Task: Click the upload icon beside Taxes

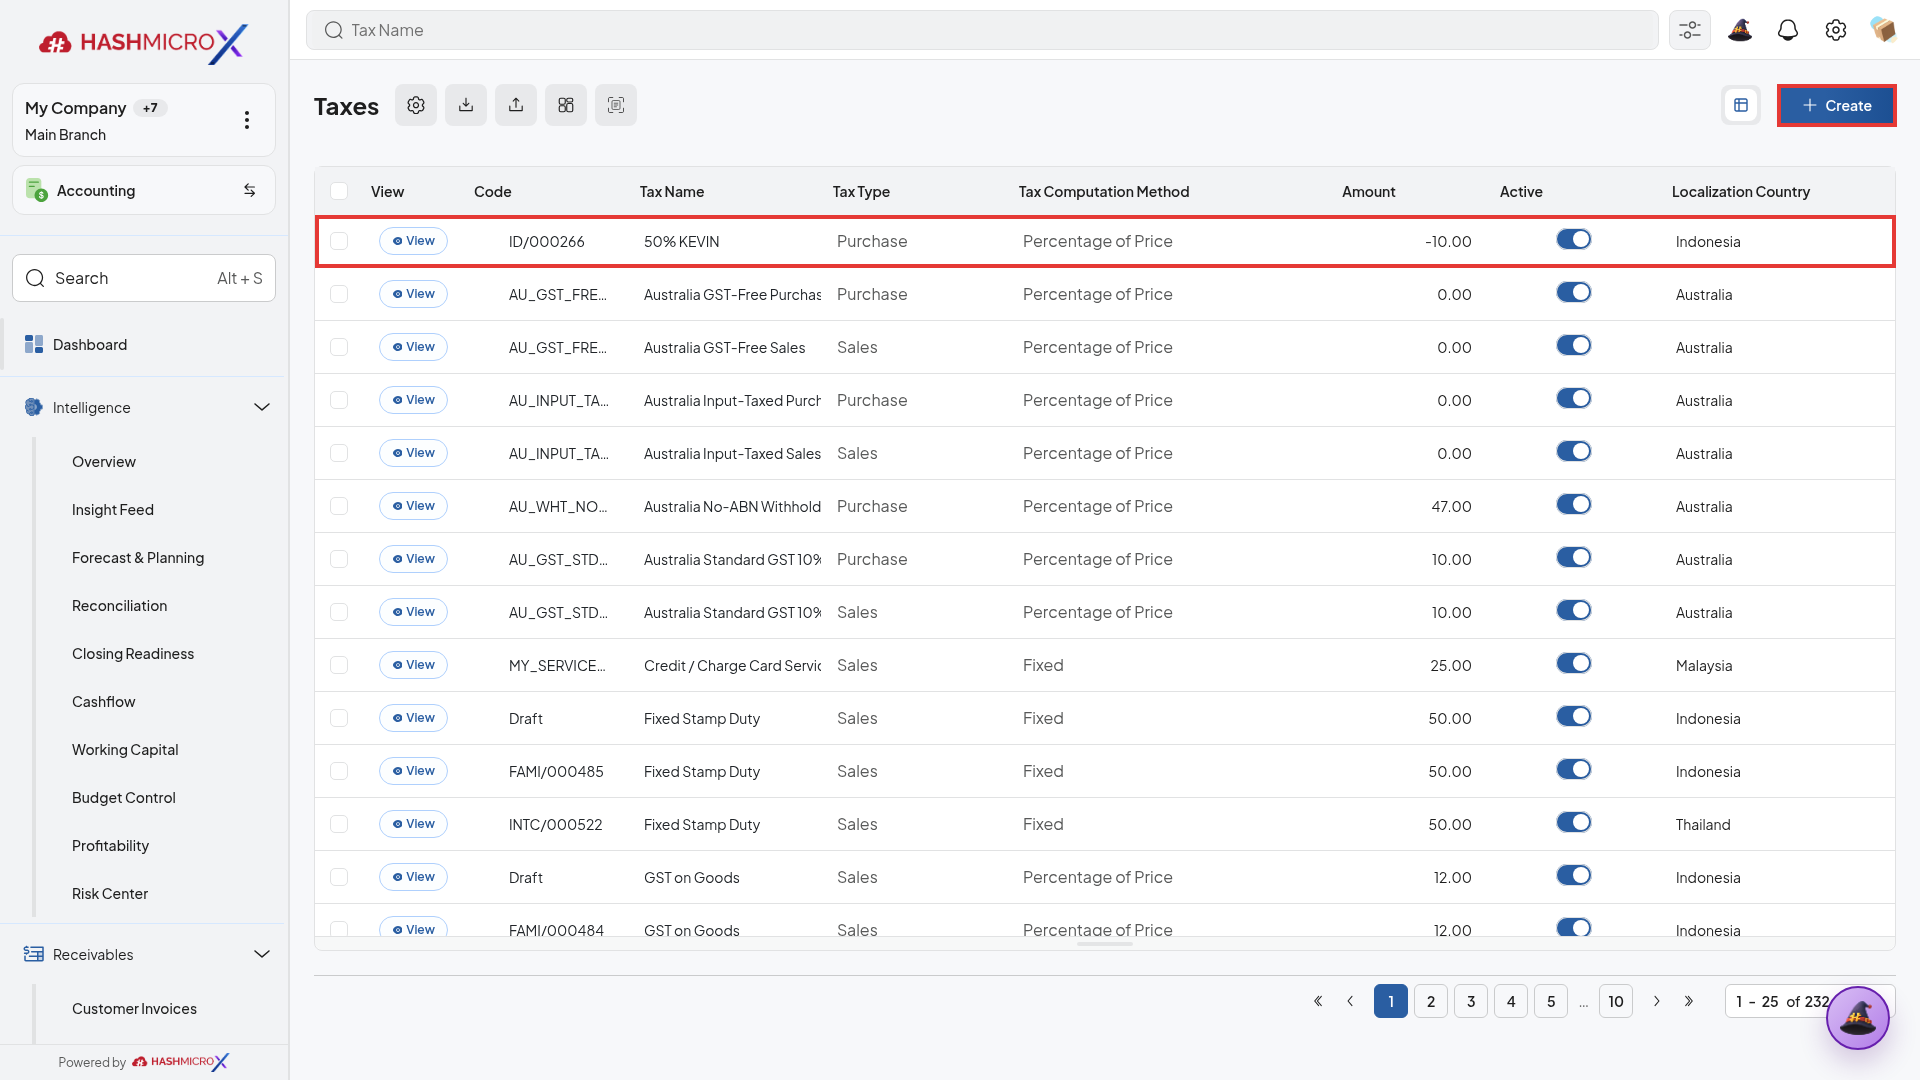Action: [x=516, y=105]
